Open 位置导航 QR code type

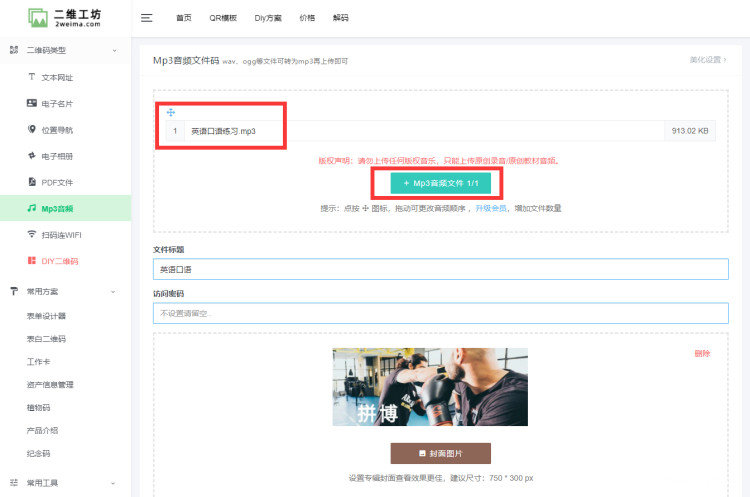[x=56, y=130]
